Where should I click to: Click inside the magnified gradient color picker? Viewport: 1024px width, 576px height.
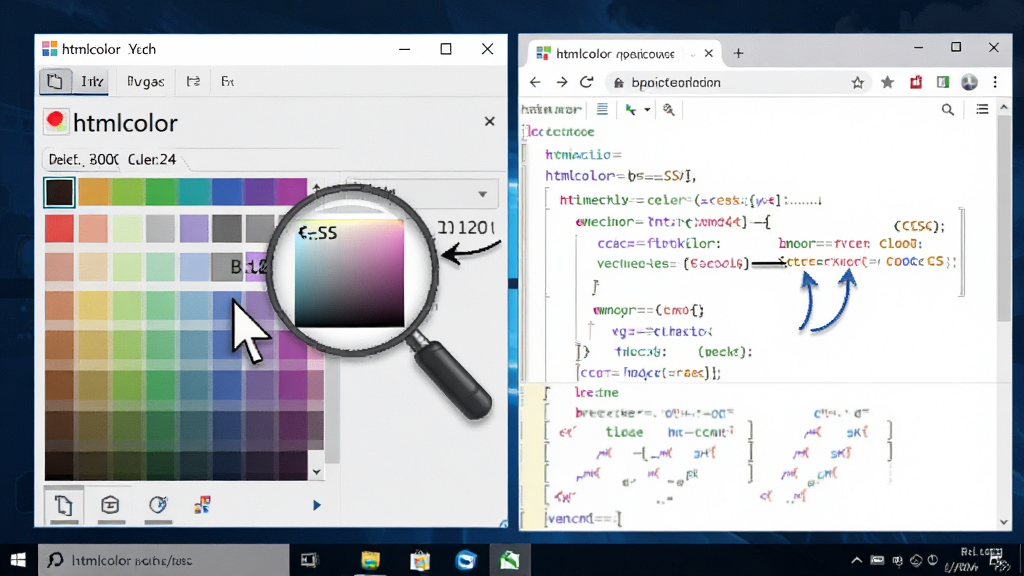[349, 273]
